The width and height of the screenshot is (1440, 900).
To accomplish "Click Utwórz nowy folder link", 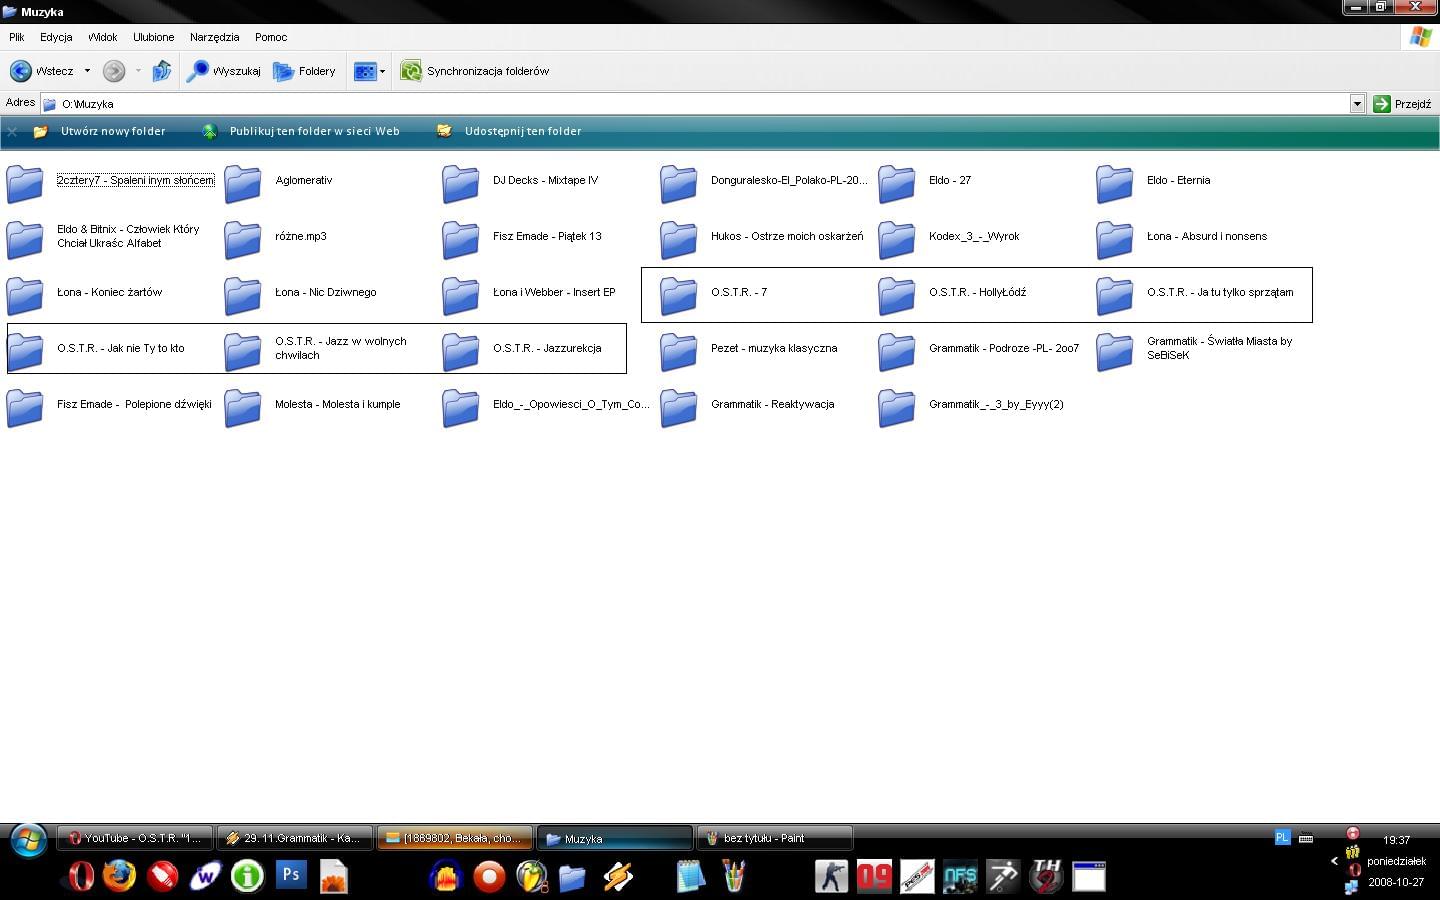I will coord(113,131).
